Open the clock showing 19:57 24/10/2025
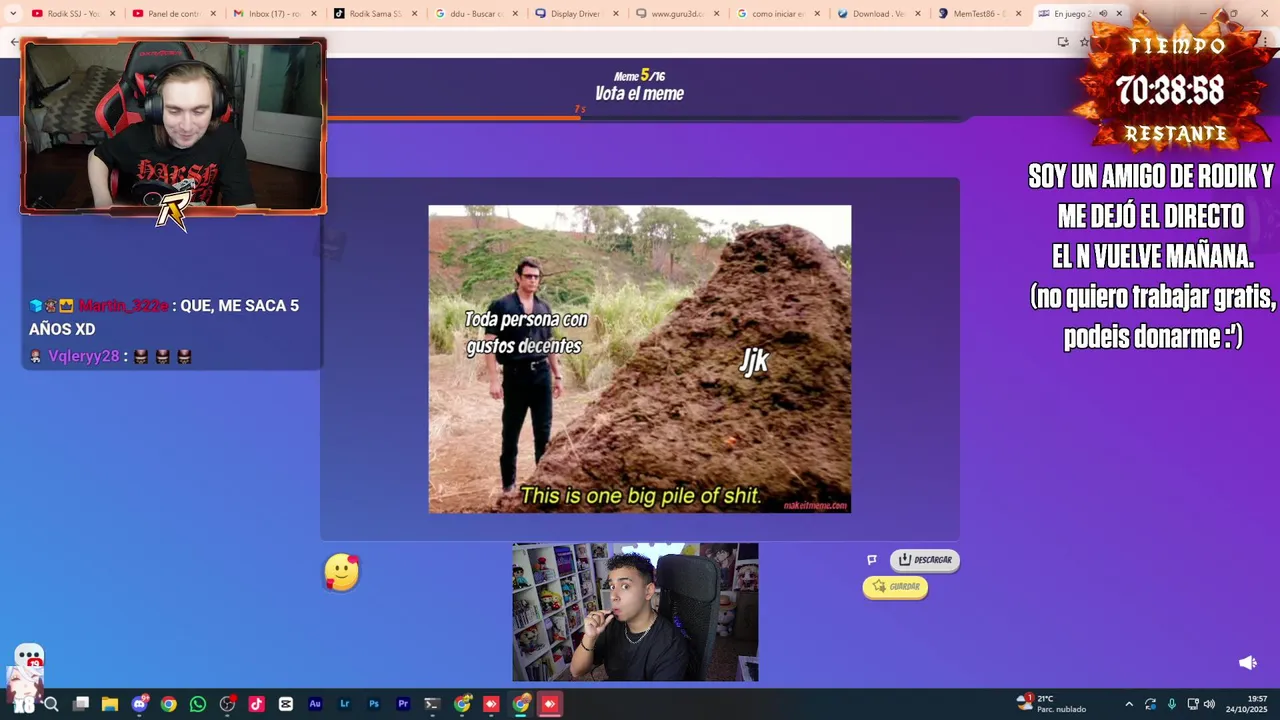1280x720 pixels. (x=1246, y=704)
